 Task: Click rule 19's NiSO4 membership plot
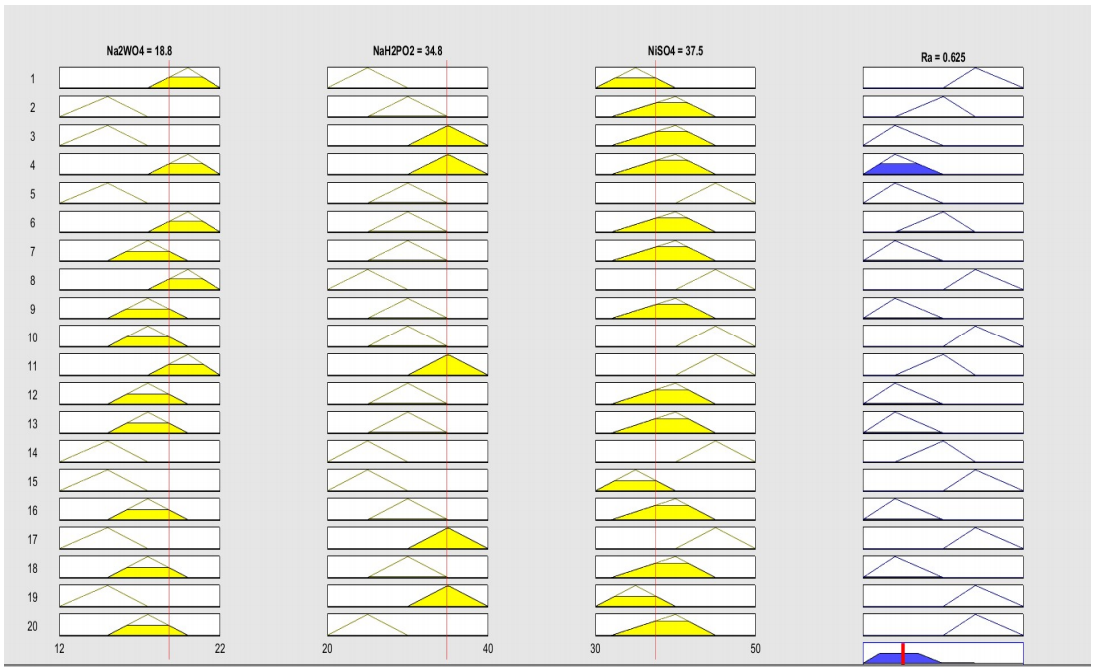675,596
